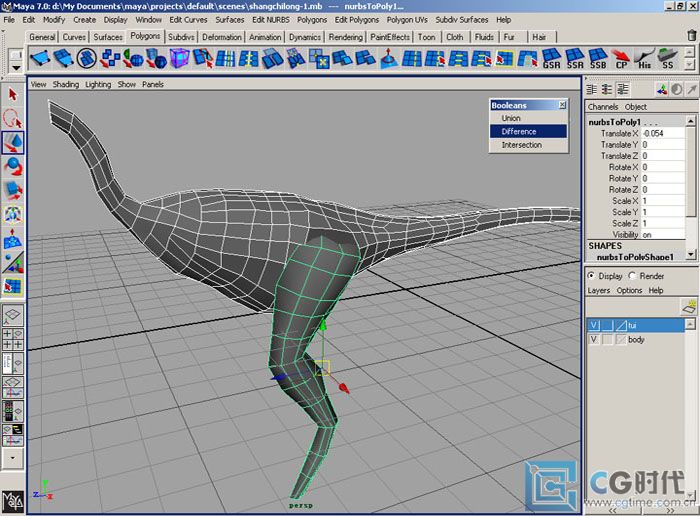
Task: Click the body layer color box
Action: tap(621, 340)
